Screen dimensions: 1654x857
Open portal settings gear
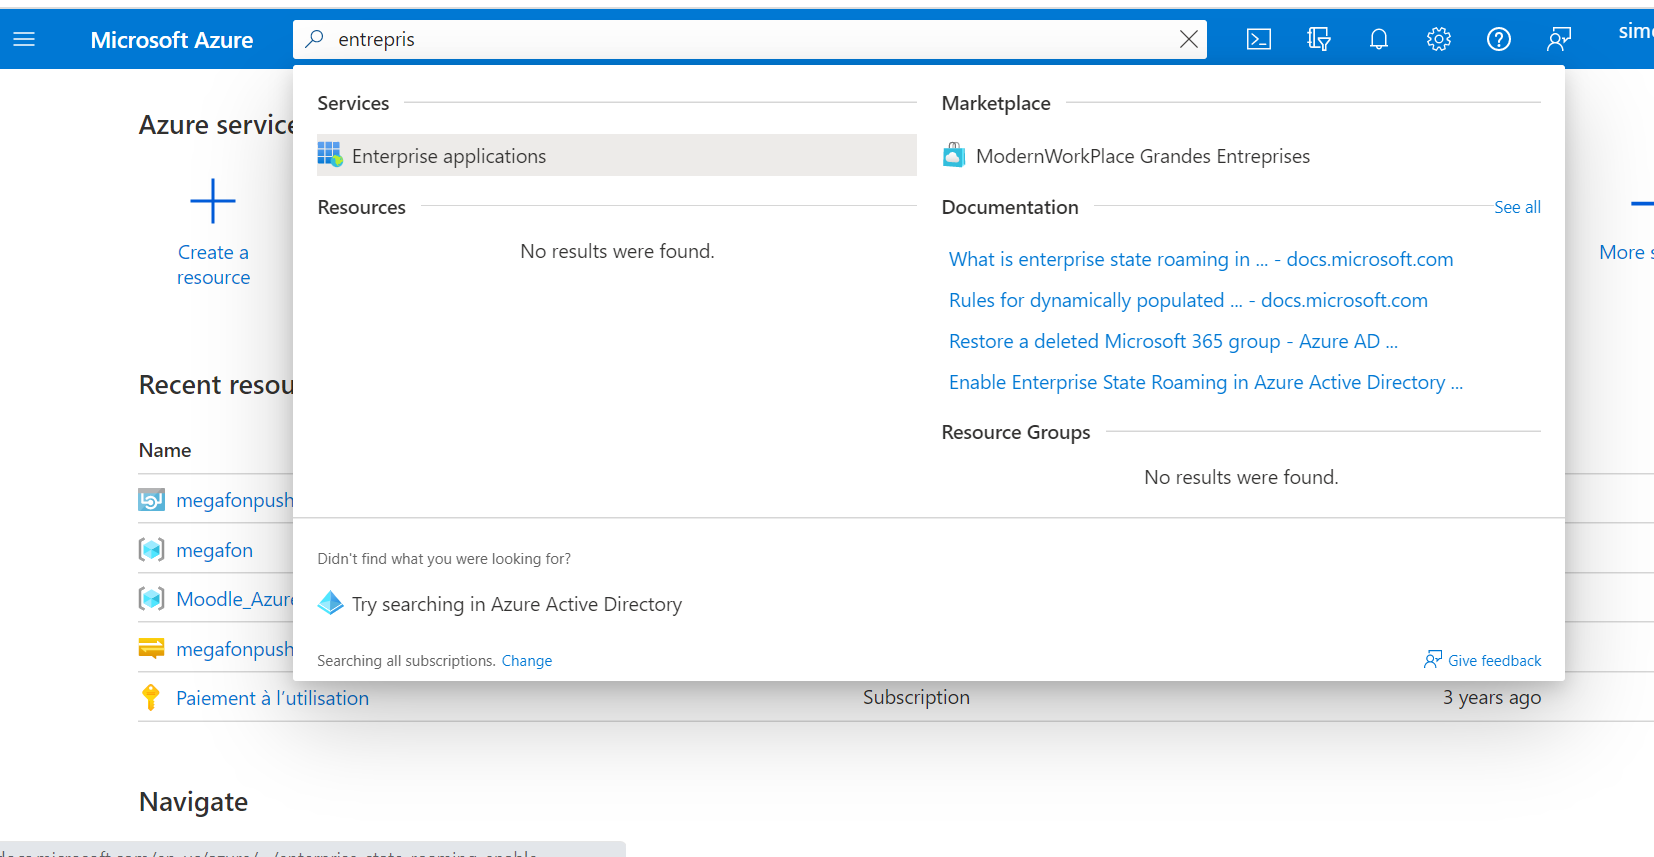(1439, 39)
